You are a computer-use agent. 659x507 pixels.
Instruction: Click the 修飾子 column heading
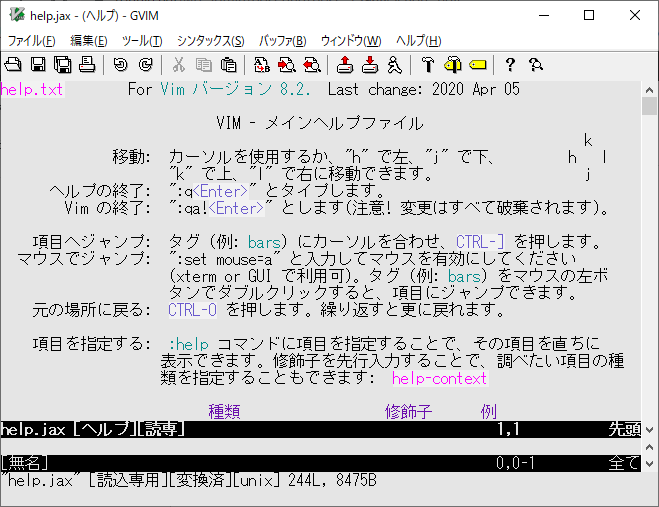coord(409,412)
